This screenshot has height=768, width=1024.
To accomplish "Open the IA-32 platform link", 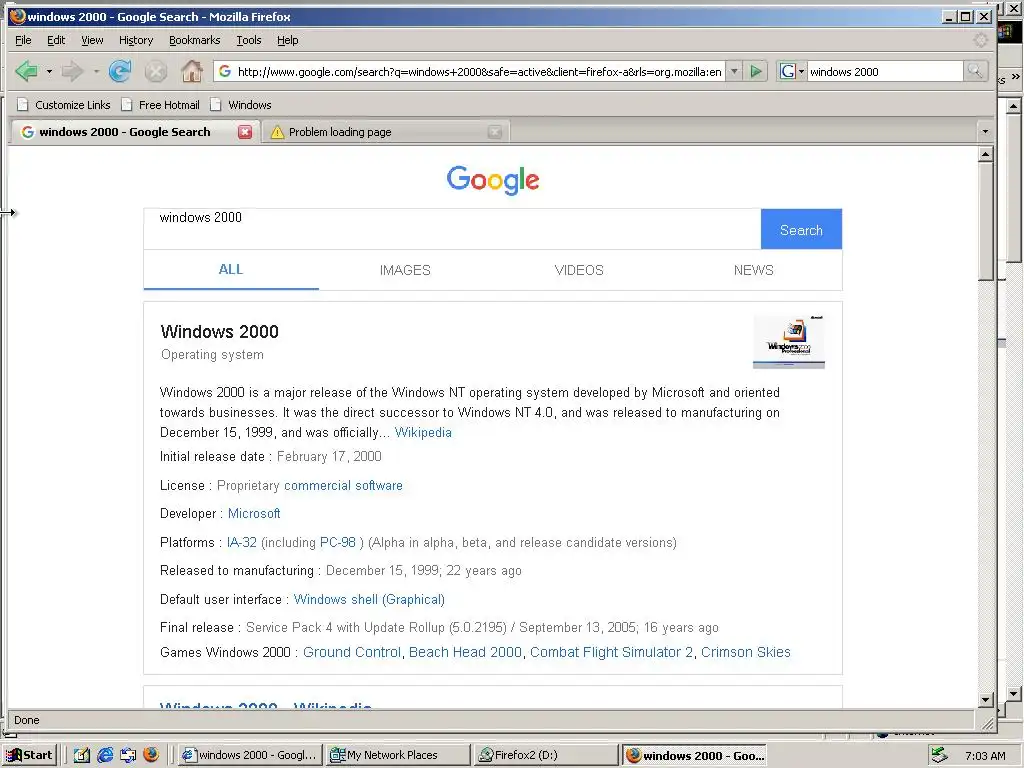I will (x=242, y=543).
